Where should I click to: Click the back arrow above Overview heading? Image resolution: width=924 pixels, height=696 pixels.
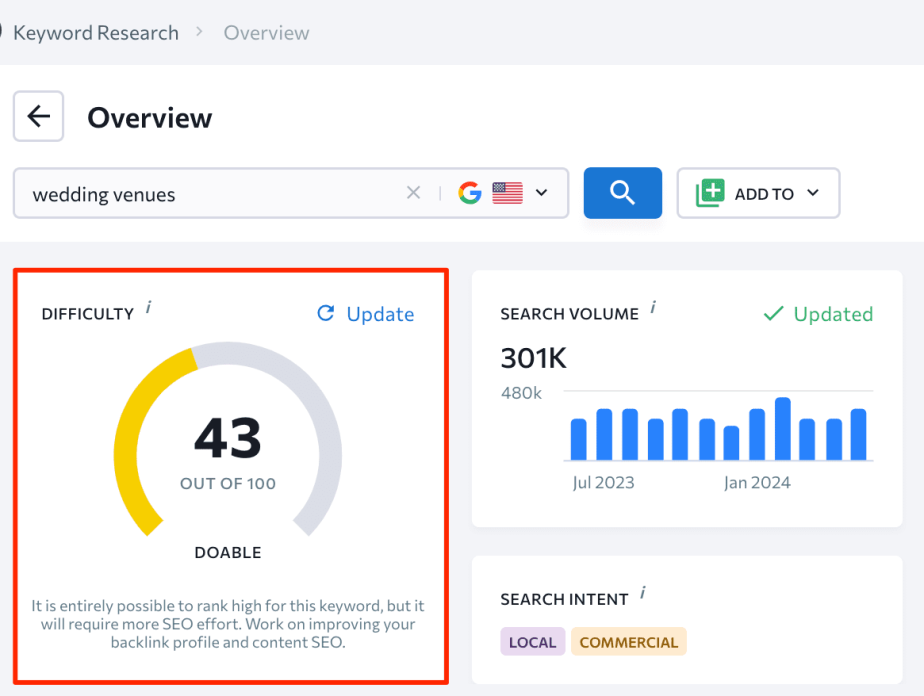pos(38,116)
